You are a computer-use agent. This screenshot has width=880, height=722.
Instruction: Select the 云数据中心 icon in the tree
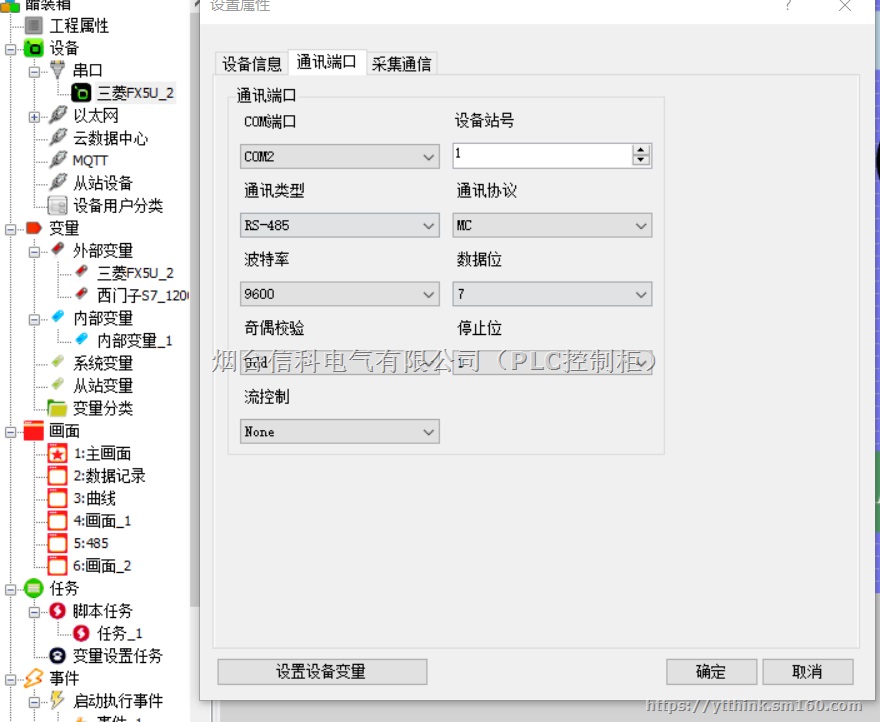pyautogui.click(x=56, y=137)
